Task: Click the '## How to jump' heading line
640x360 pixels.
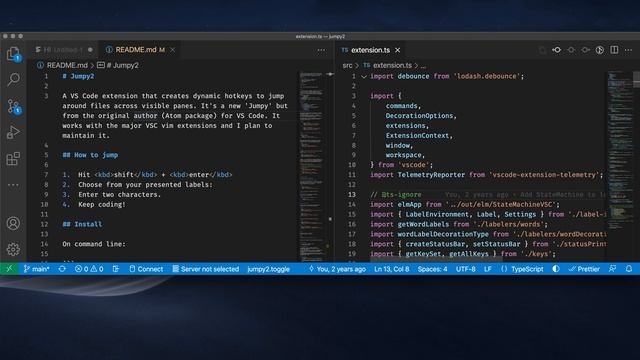Action: pos(90,155)
